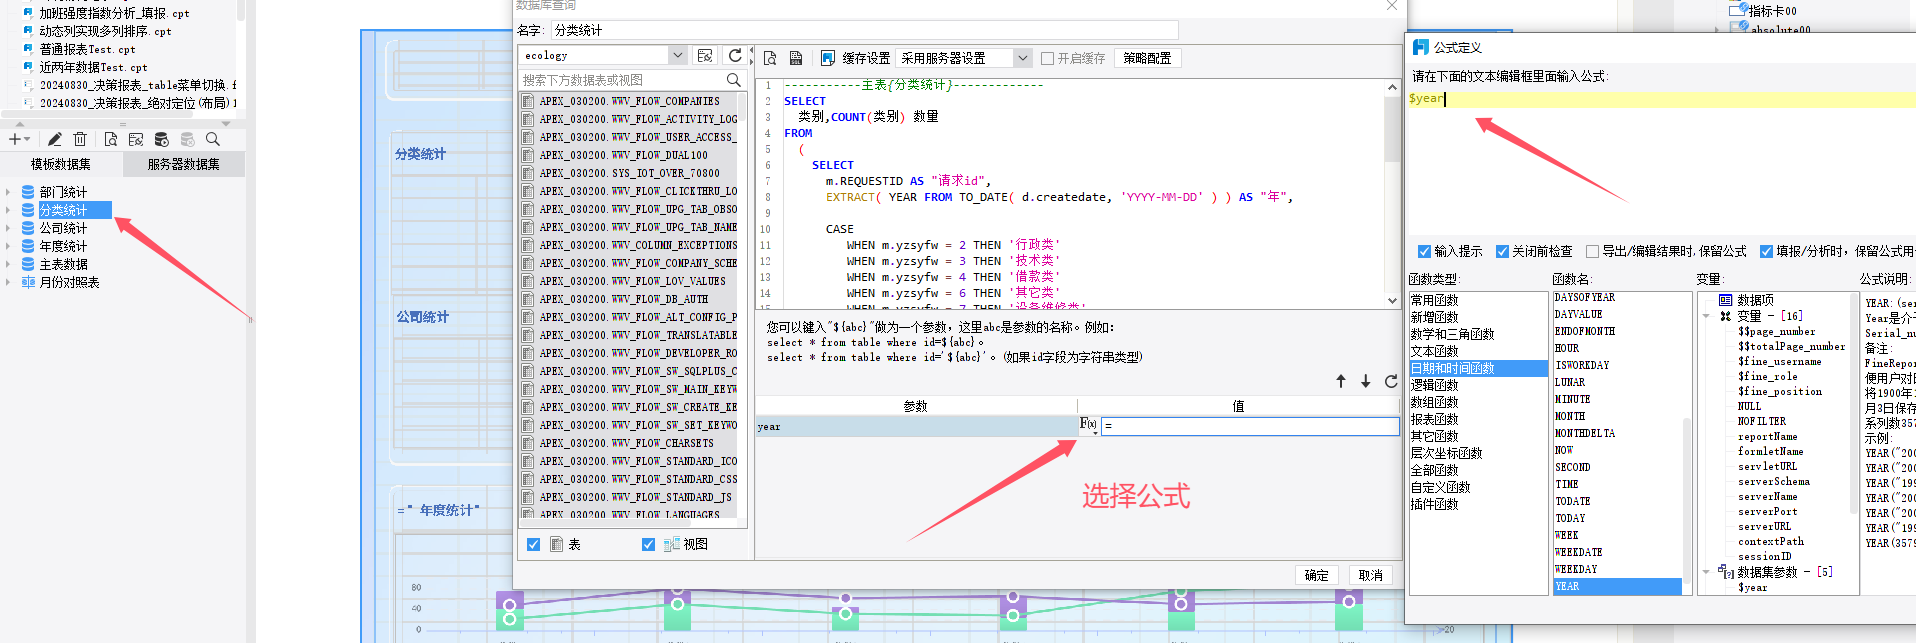Click the magnifier search icon in dataset toolbar
Screen dimensions: 1916x643
[x=212, y=139]
